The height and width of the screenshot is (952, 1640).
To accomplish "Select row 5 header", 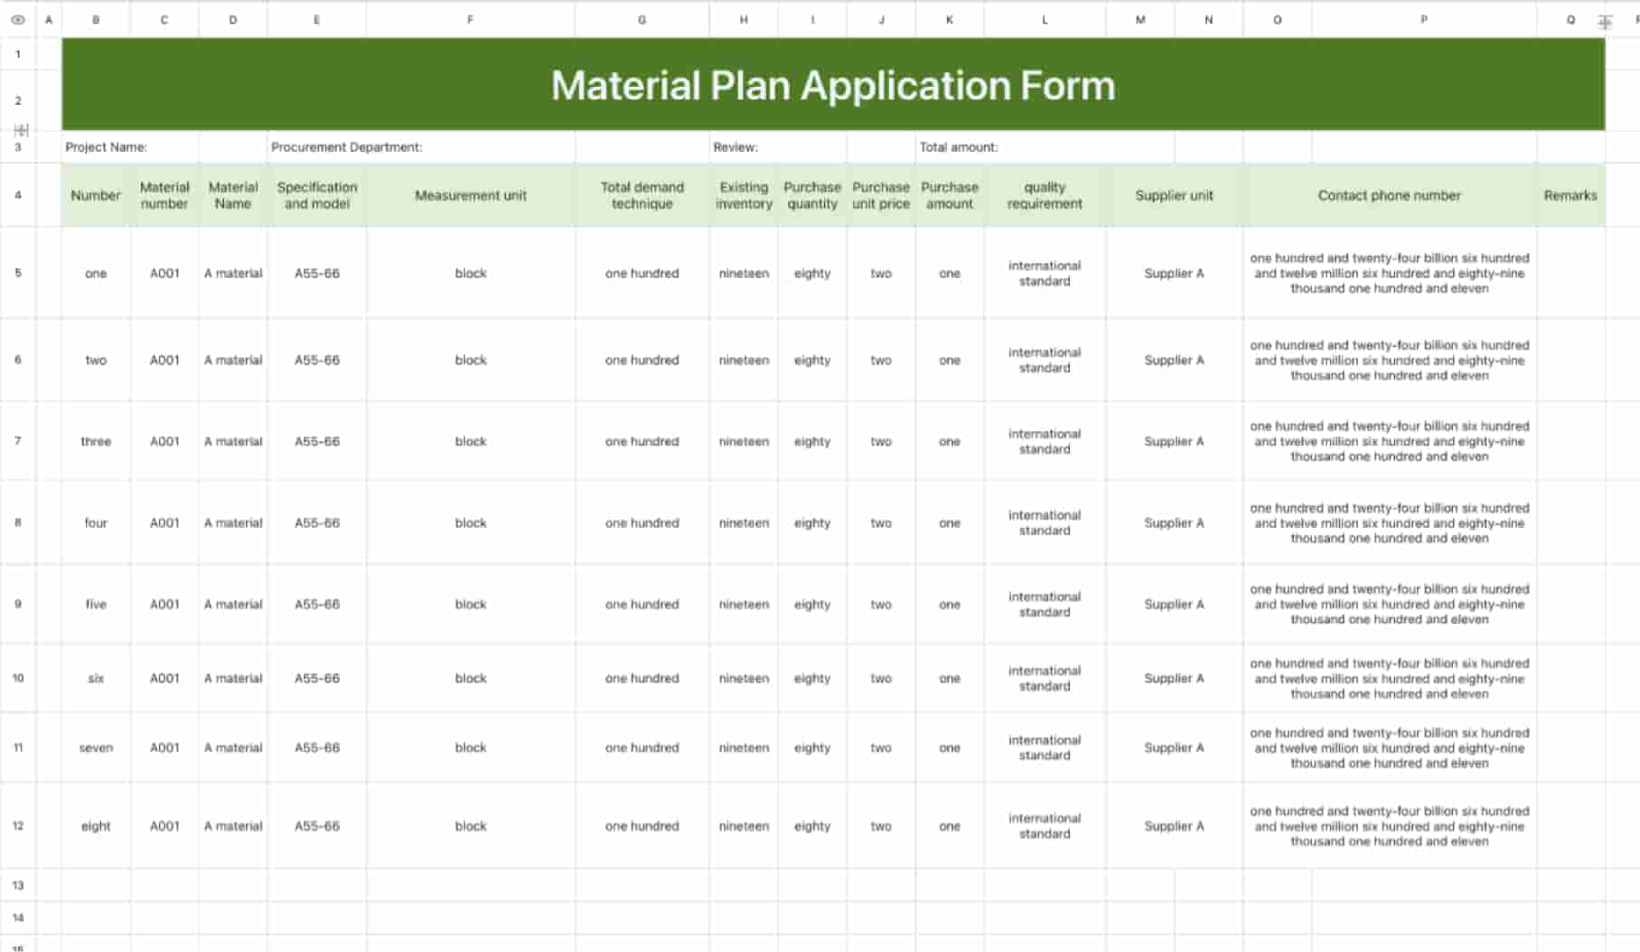I will [18, 273].
